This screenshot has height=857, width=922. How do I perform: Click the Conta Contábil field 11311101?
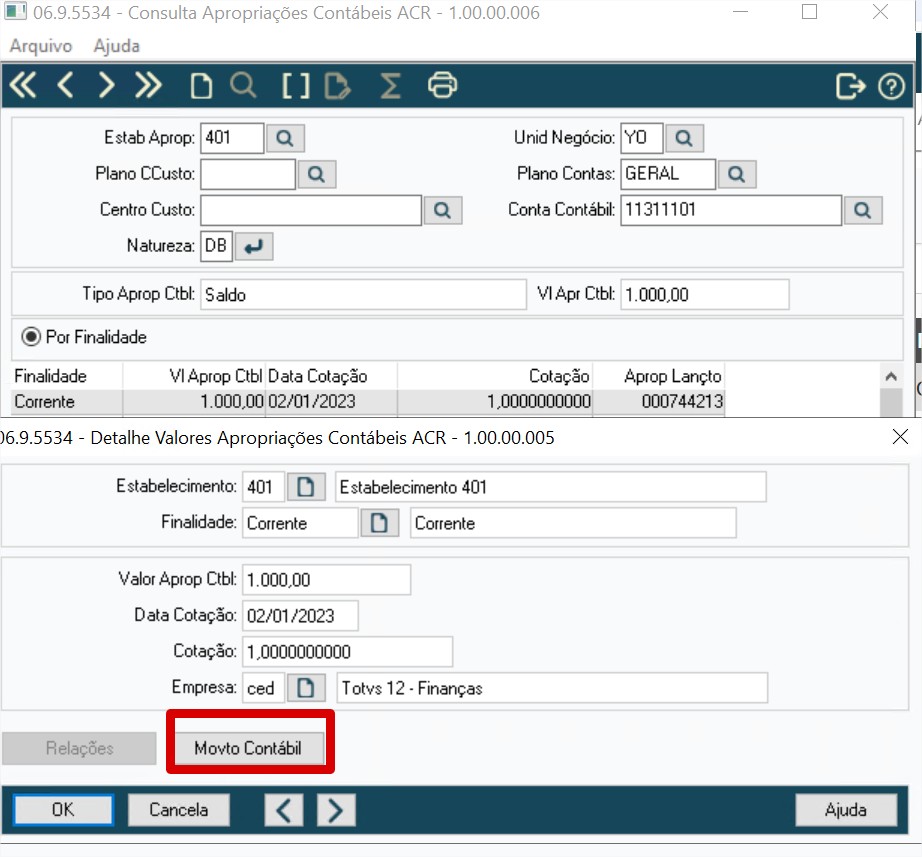tap(731, 210)
